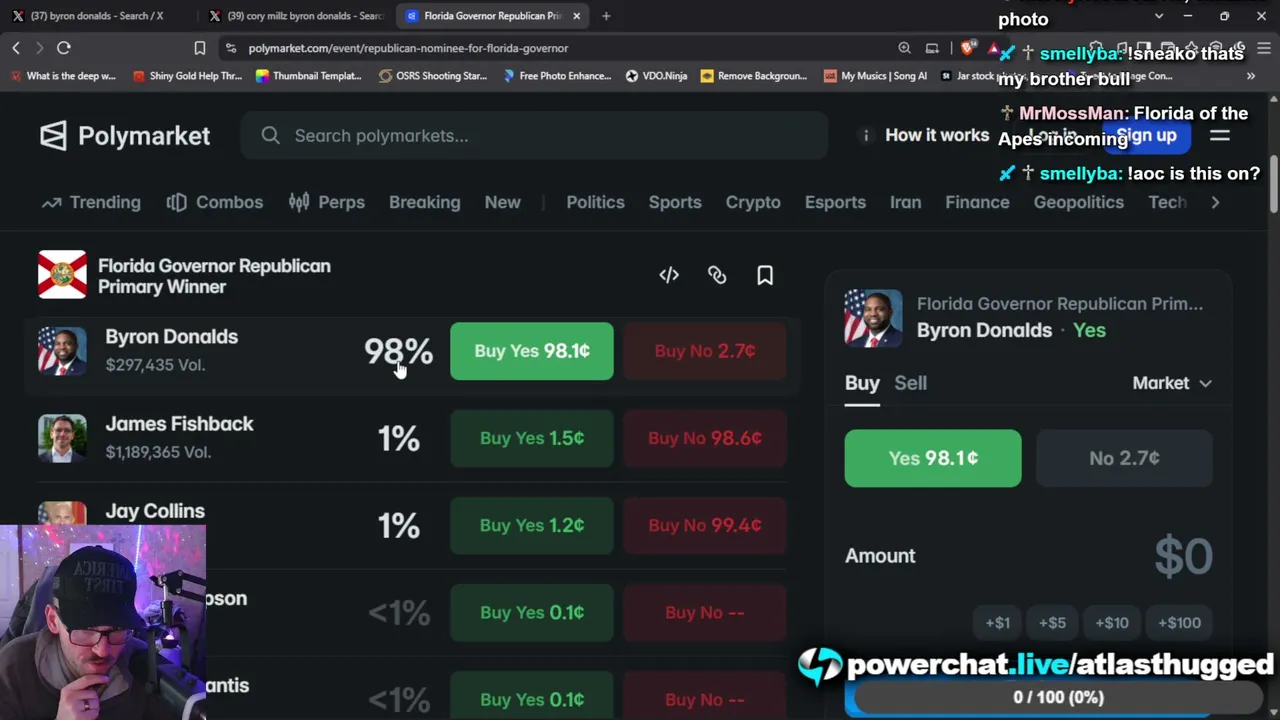Open the Sports category
1280x720 pixels.
click(675, 202)
